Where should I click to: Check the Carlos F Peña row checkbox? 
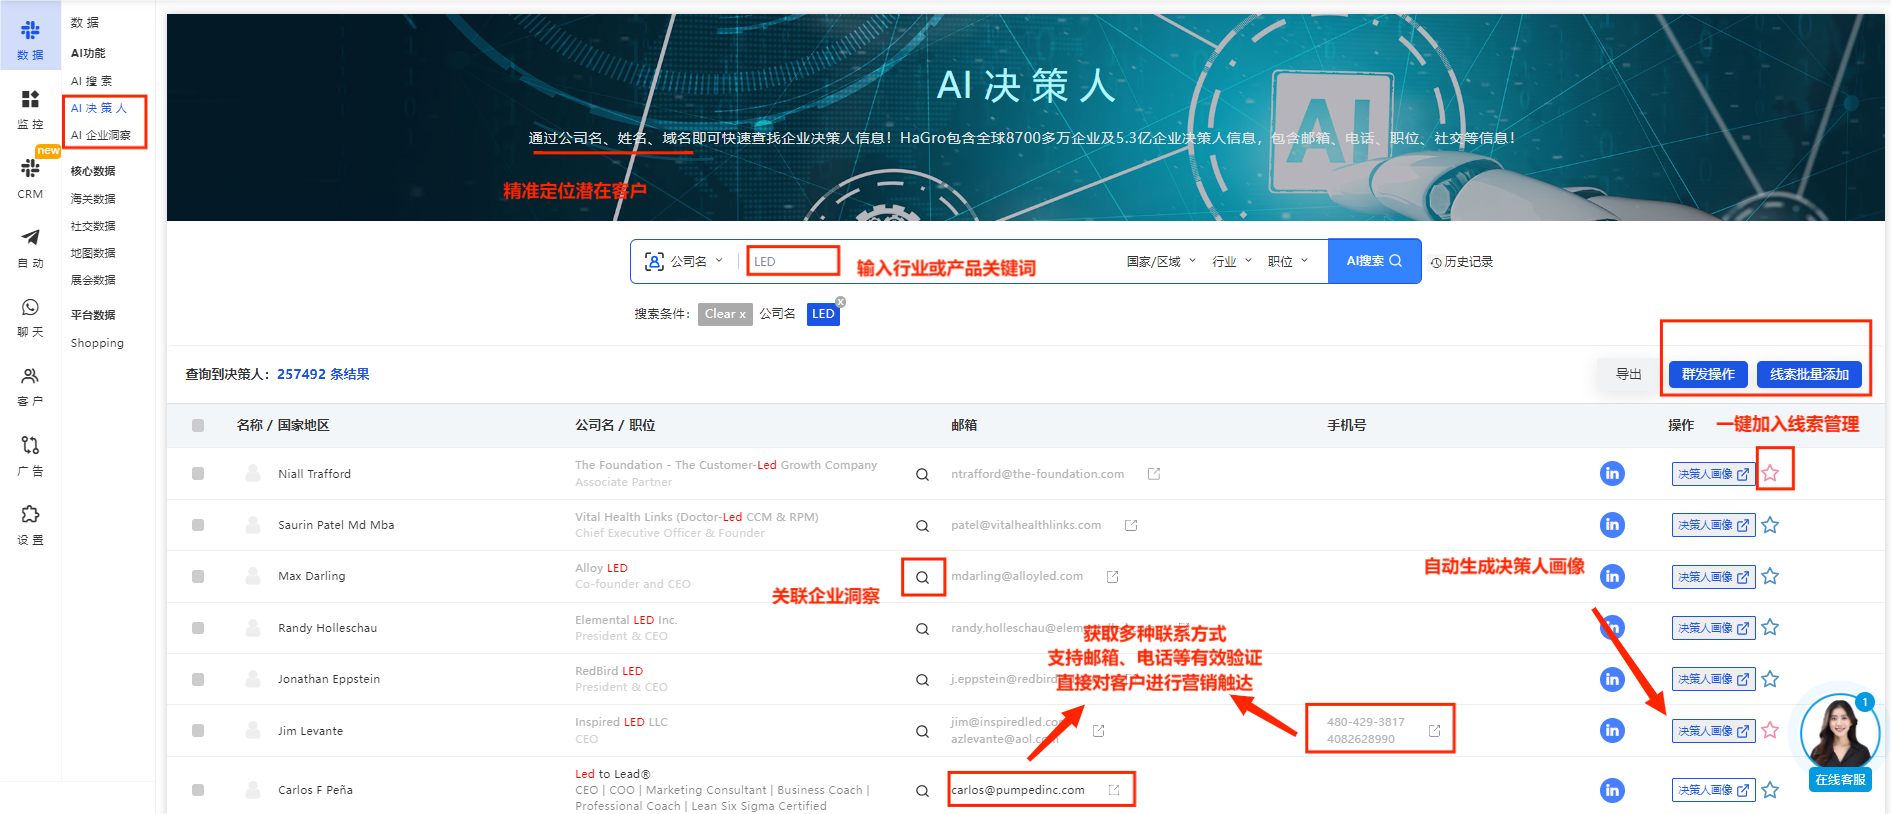[x=198, y=790]
